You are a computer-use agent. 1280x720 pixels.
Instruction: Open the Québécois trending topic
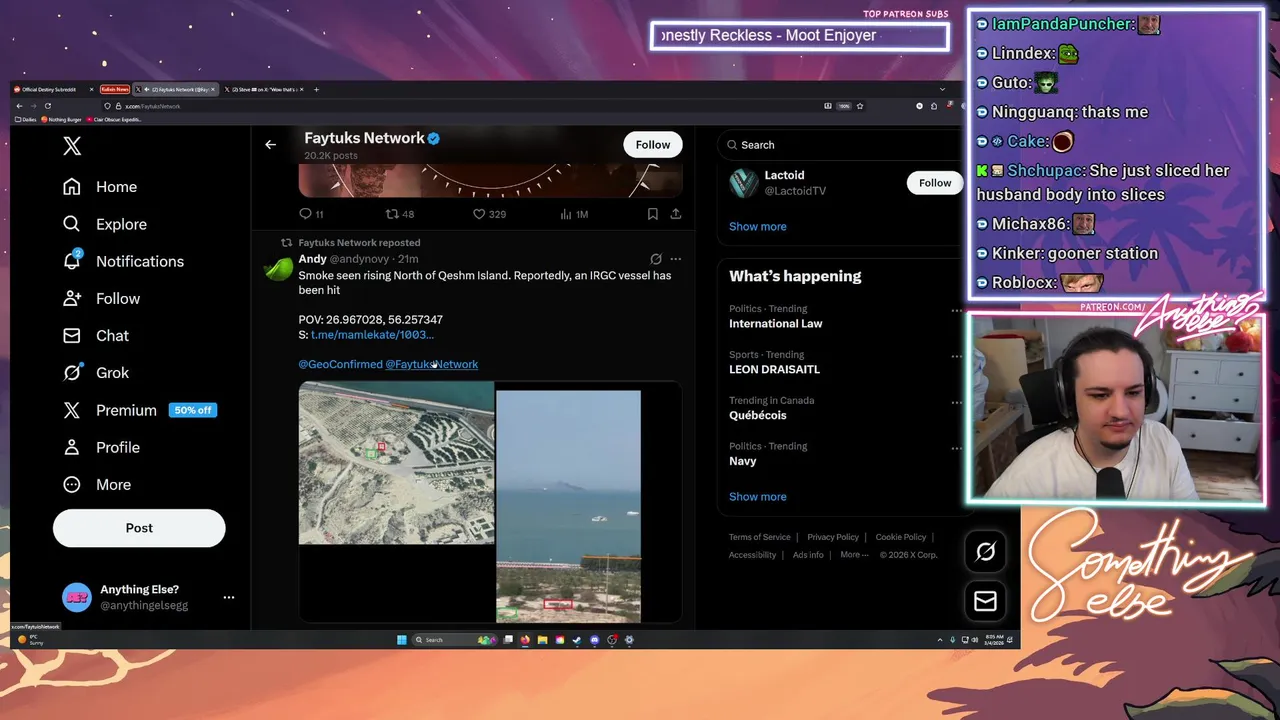click(x=758, y=416)
